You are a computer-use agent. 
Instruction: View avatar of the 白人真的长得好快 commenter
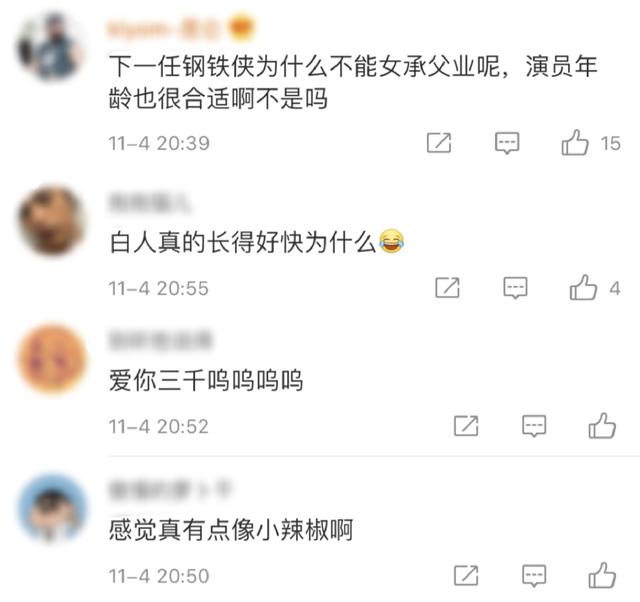pos(51,221)
